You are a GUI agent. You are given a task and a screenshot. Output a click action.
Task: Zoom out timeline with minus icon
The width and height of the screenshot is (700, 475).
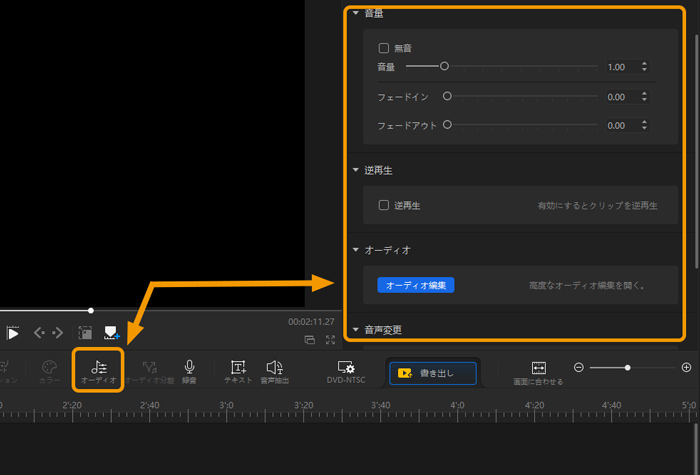tap(579, 367)
